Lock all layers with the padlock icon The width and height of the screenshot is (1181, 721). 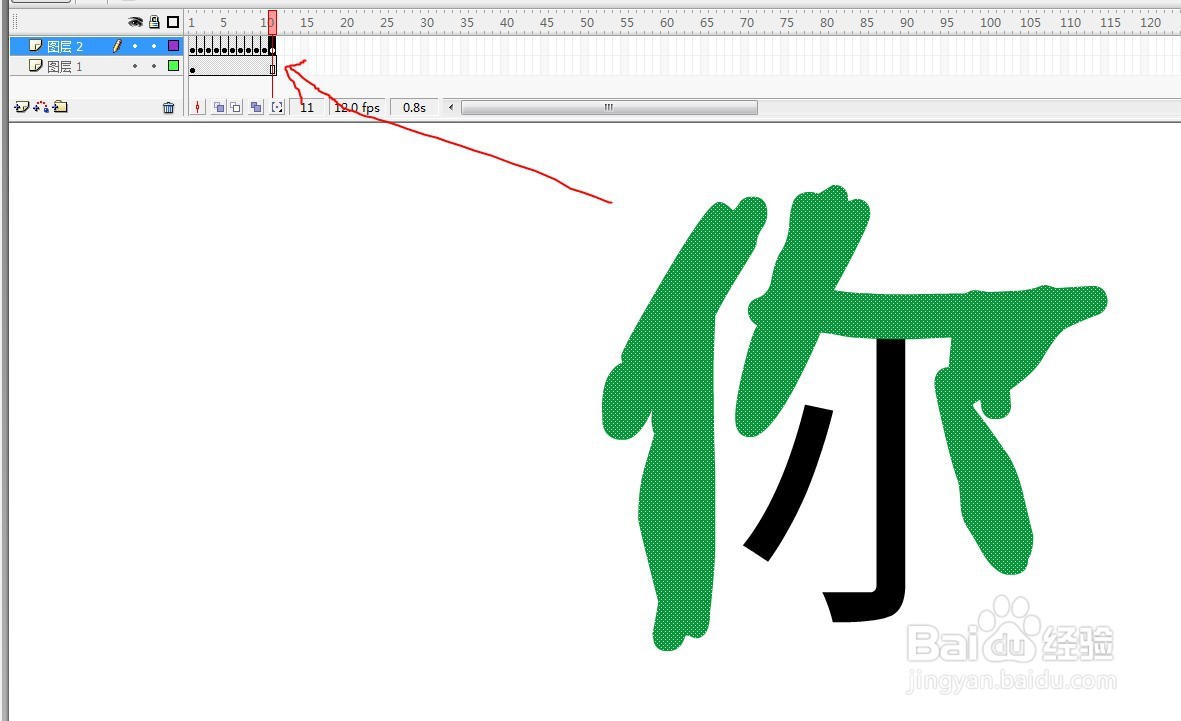point(154,21)
